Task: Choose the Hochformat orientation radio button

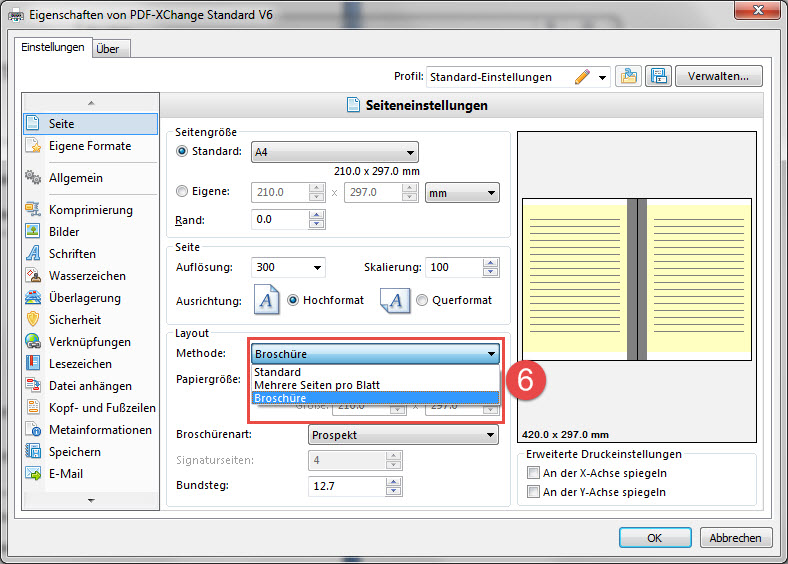Action: point(293,300)
